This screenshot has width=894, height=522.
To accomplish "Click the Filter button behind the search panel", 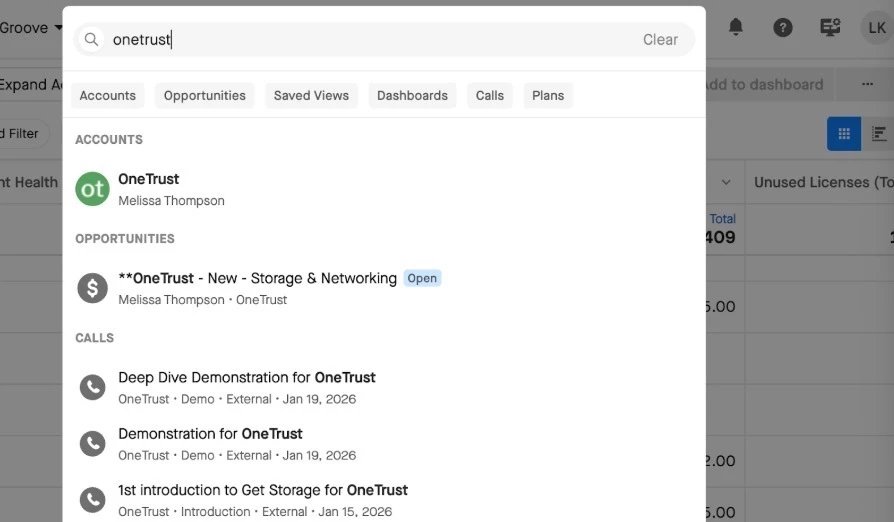I will (23, 133).
